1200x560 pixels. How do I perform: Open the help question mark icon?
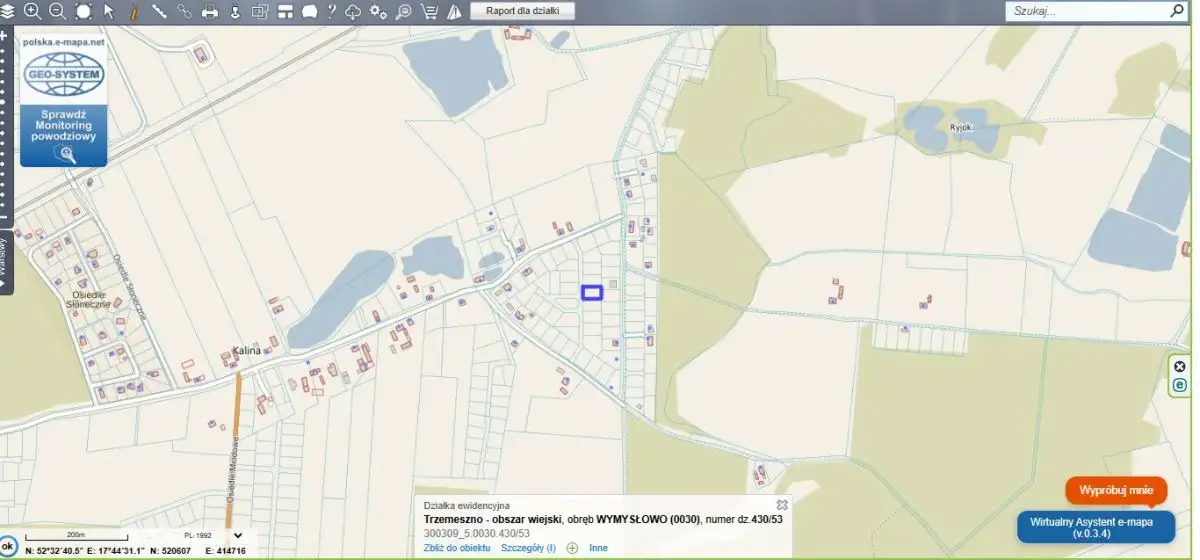pyautogui.click(x=332, y=12)
